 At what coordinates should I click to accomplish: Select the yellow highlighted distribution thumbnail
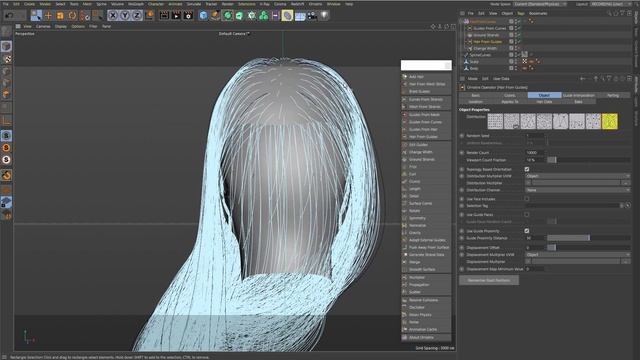pyautogui.click(x=609, y=122)
